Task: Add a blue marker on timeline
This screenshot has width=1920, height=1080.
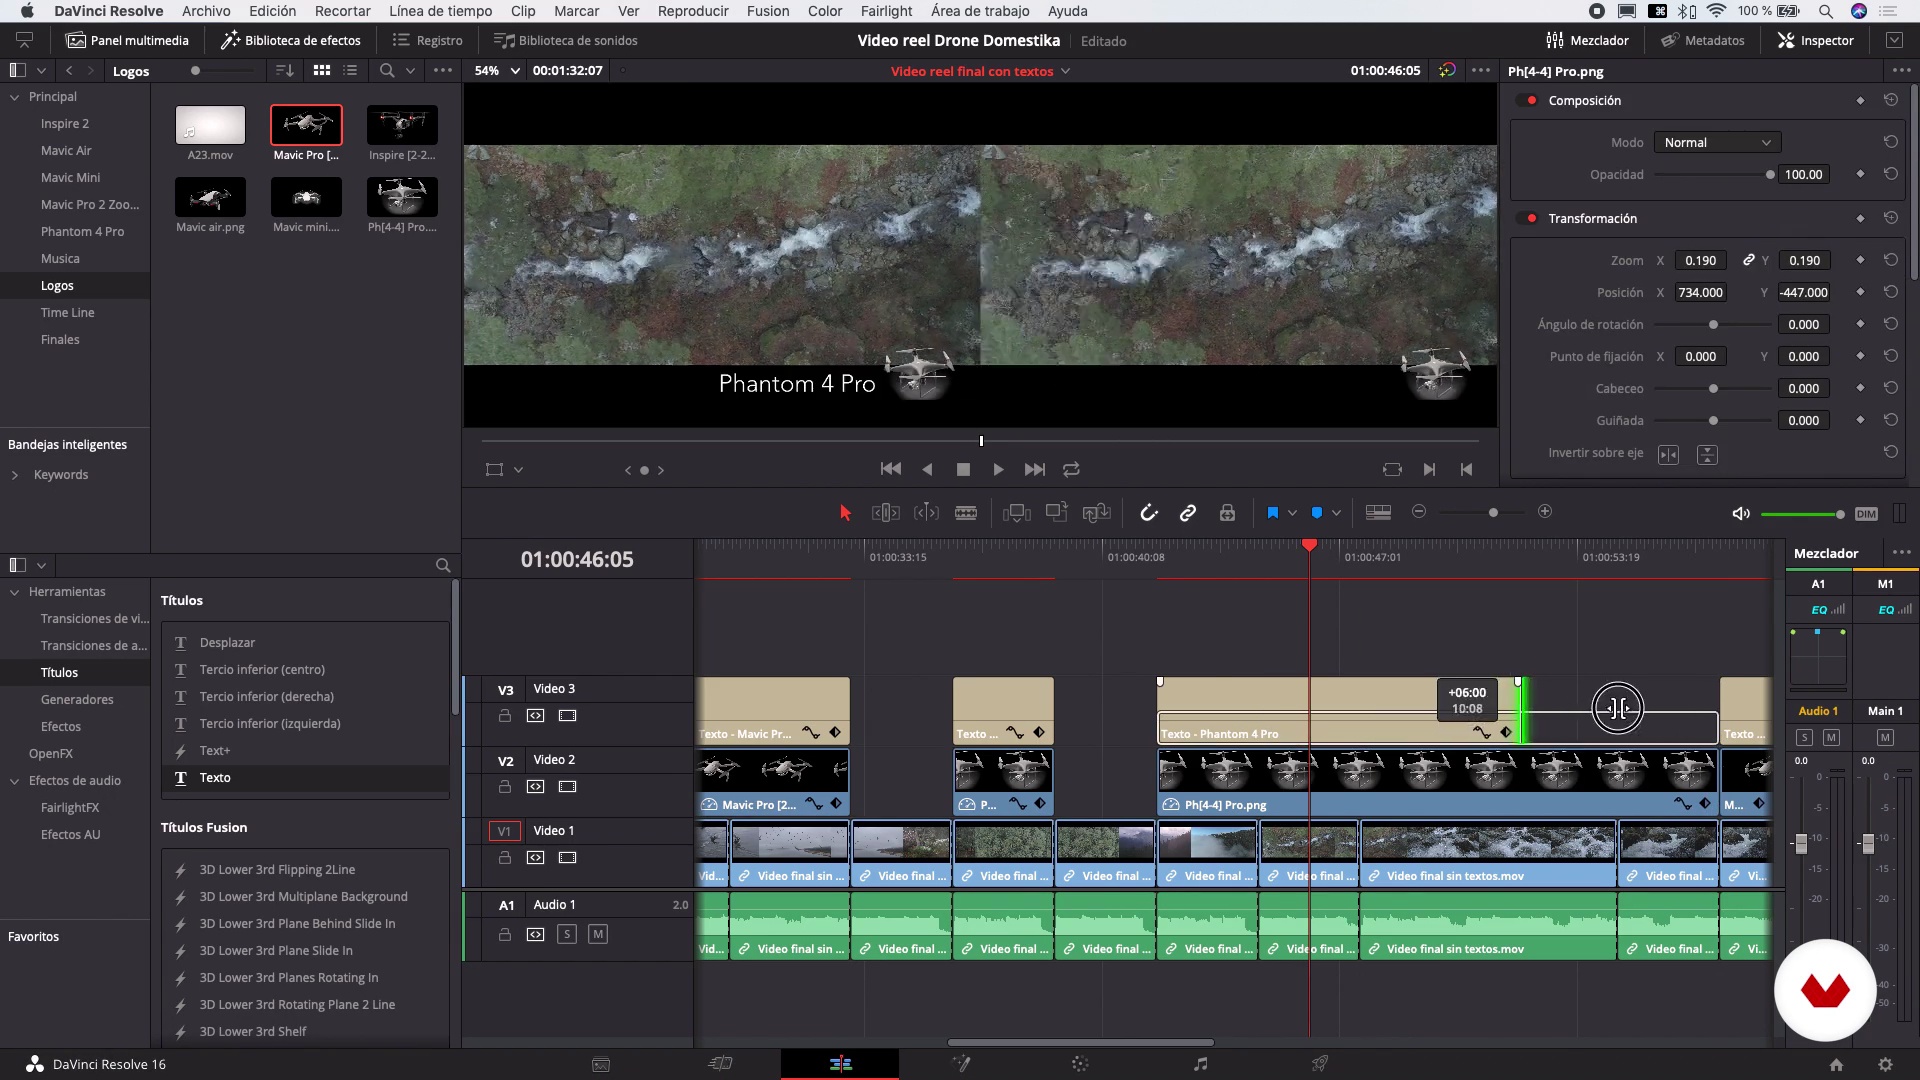Action: pos(1317,513)
